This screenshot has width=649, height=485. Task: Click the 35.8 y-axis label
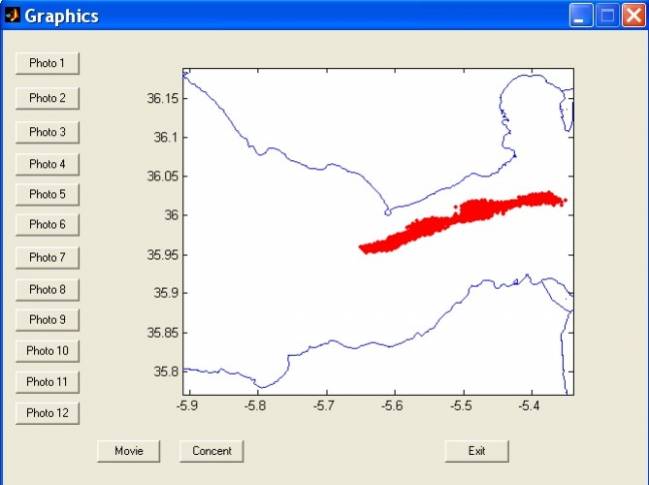(166, 372)
